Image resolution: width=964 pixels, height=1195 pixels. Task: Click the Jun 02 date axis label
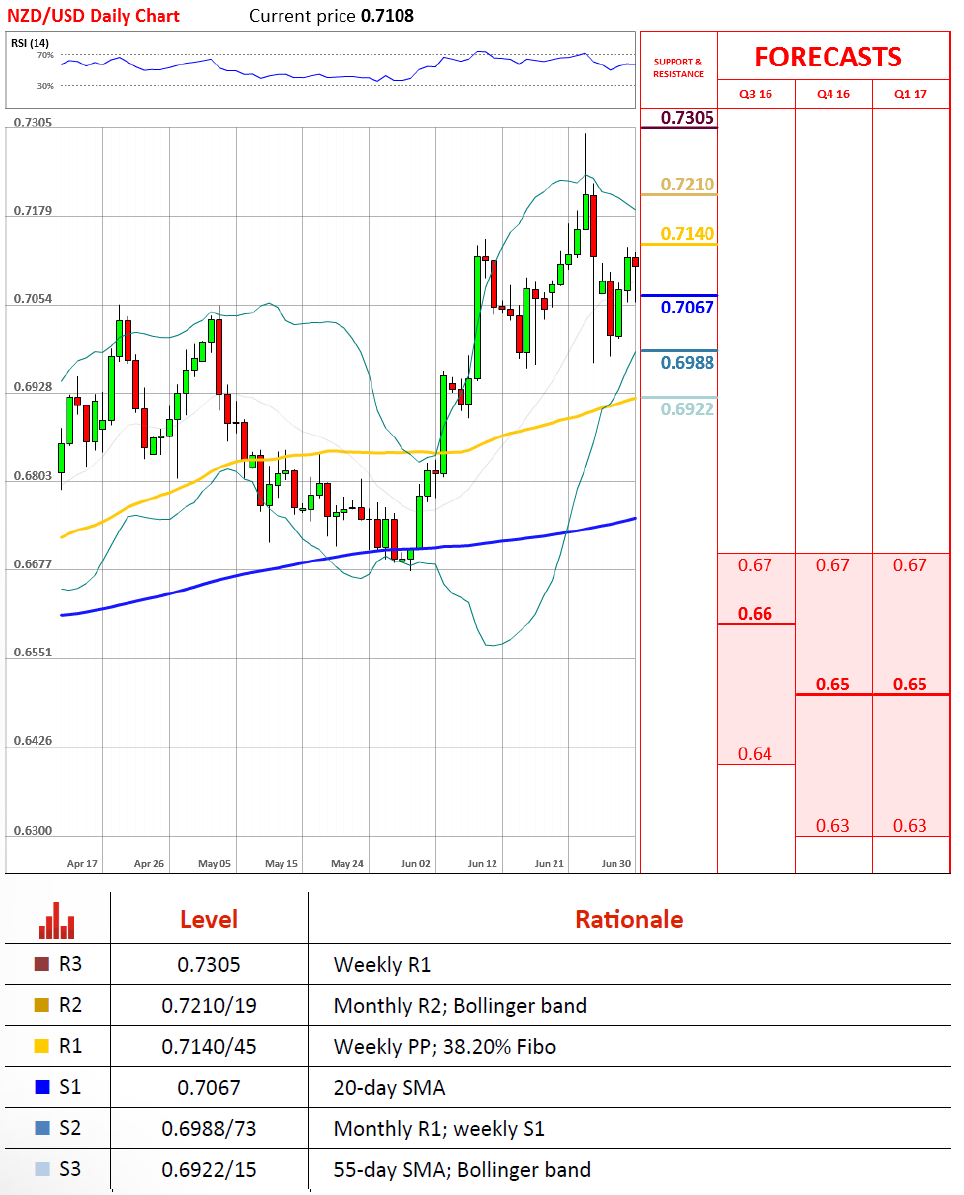(415, 863)
